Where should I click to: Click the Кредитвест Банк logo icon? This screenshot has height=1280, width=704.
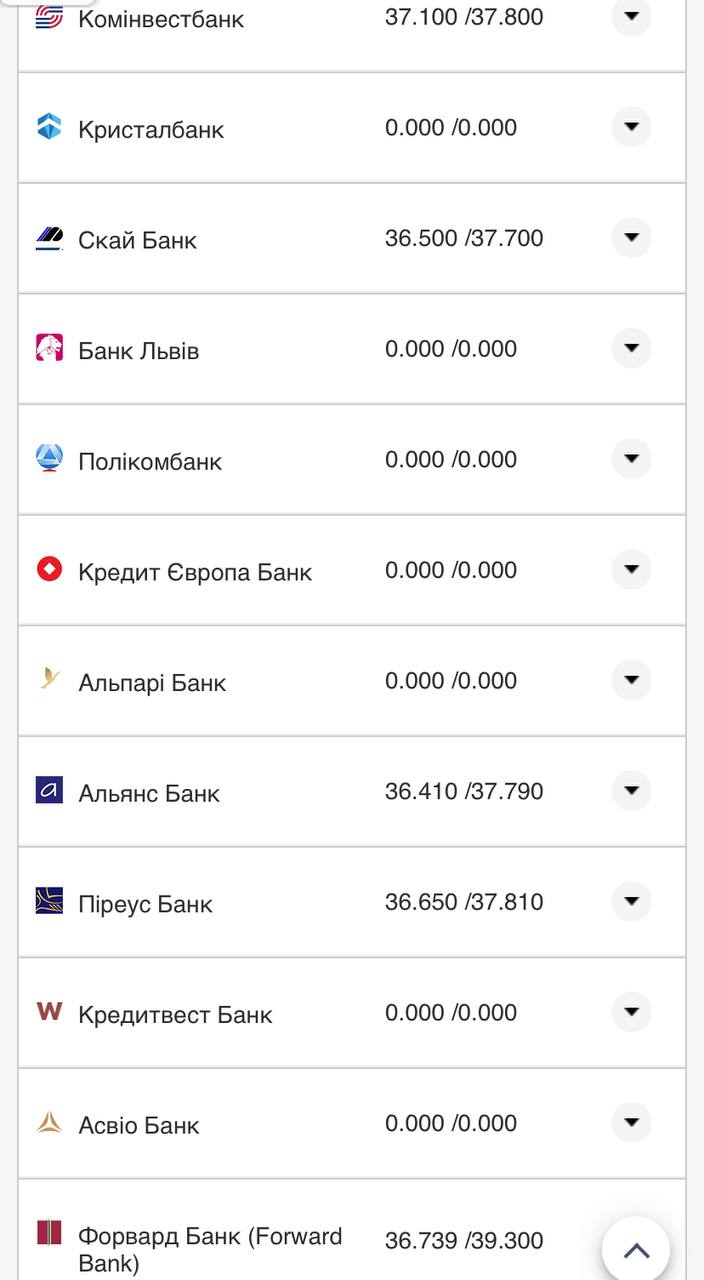tap(49, 1012)
